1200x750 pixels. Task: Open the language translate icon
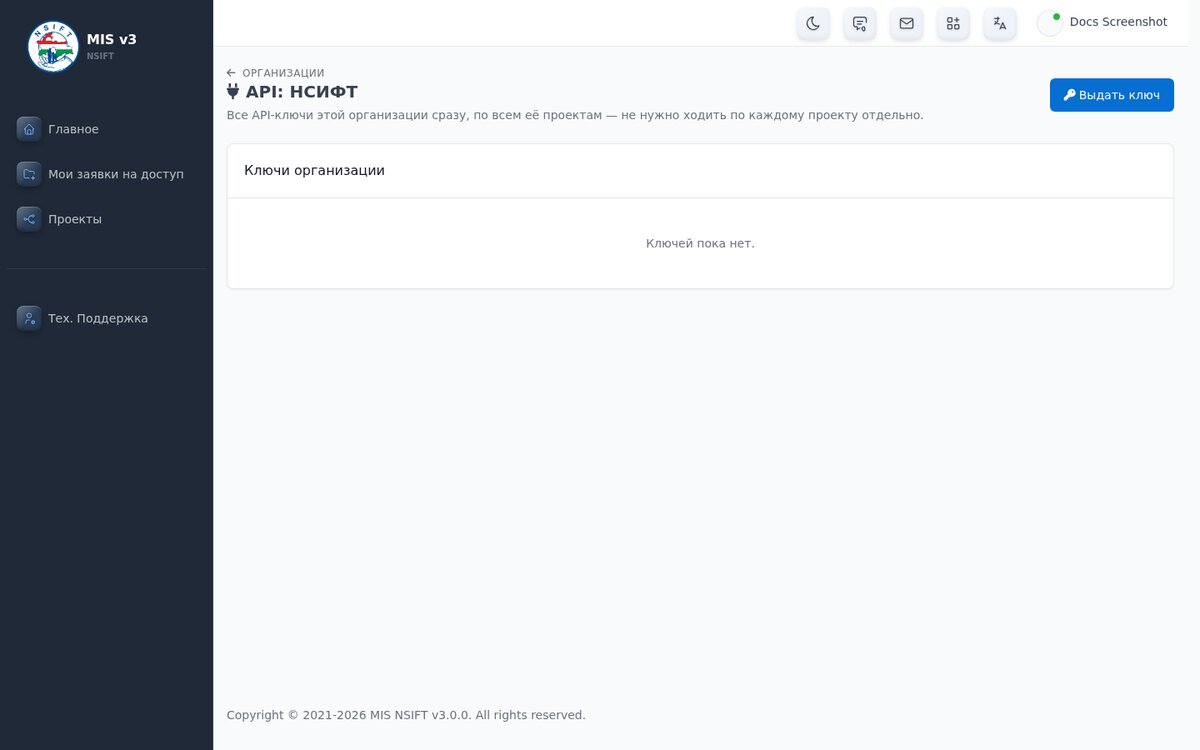pyautogui.click(x=1000, y=23)
